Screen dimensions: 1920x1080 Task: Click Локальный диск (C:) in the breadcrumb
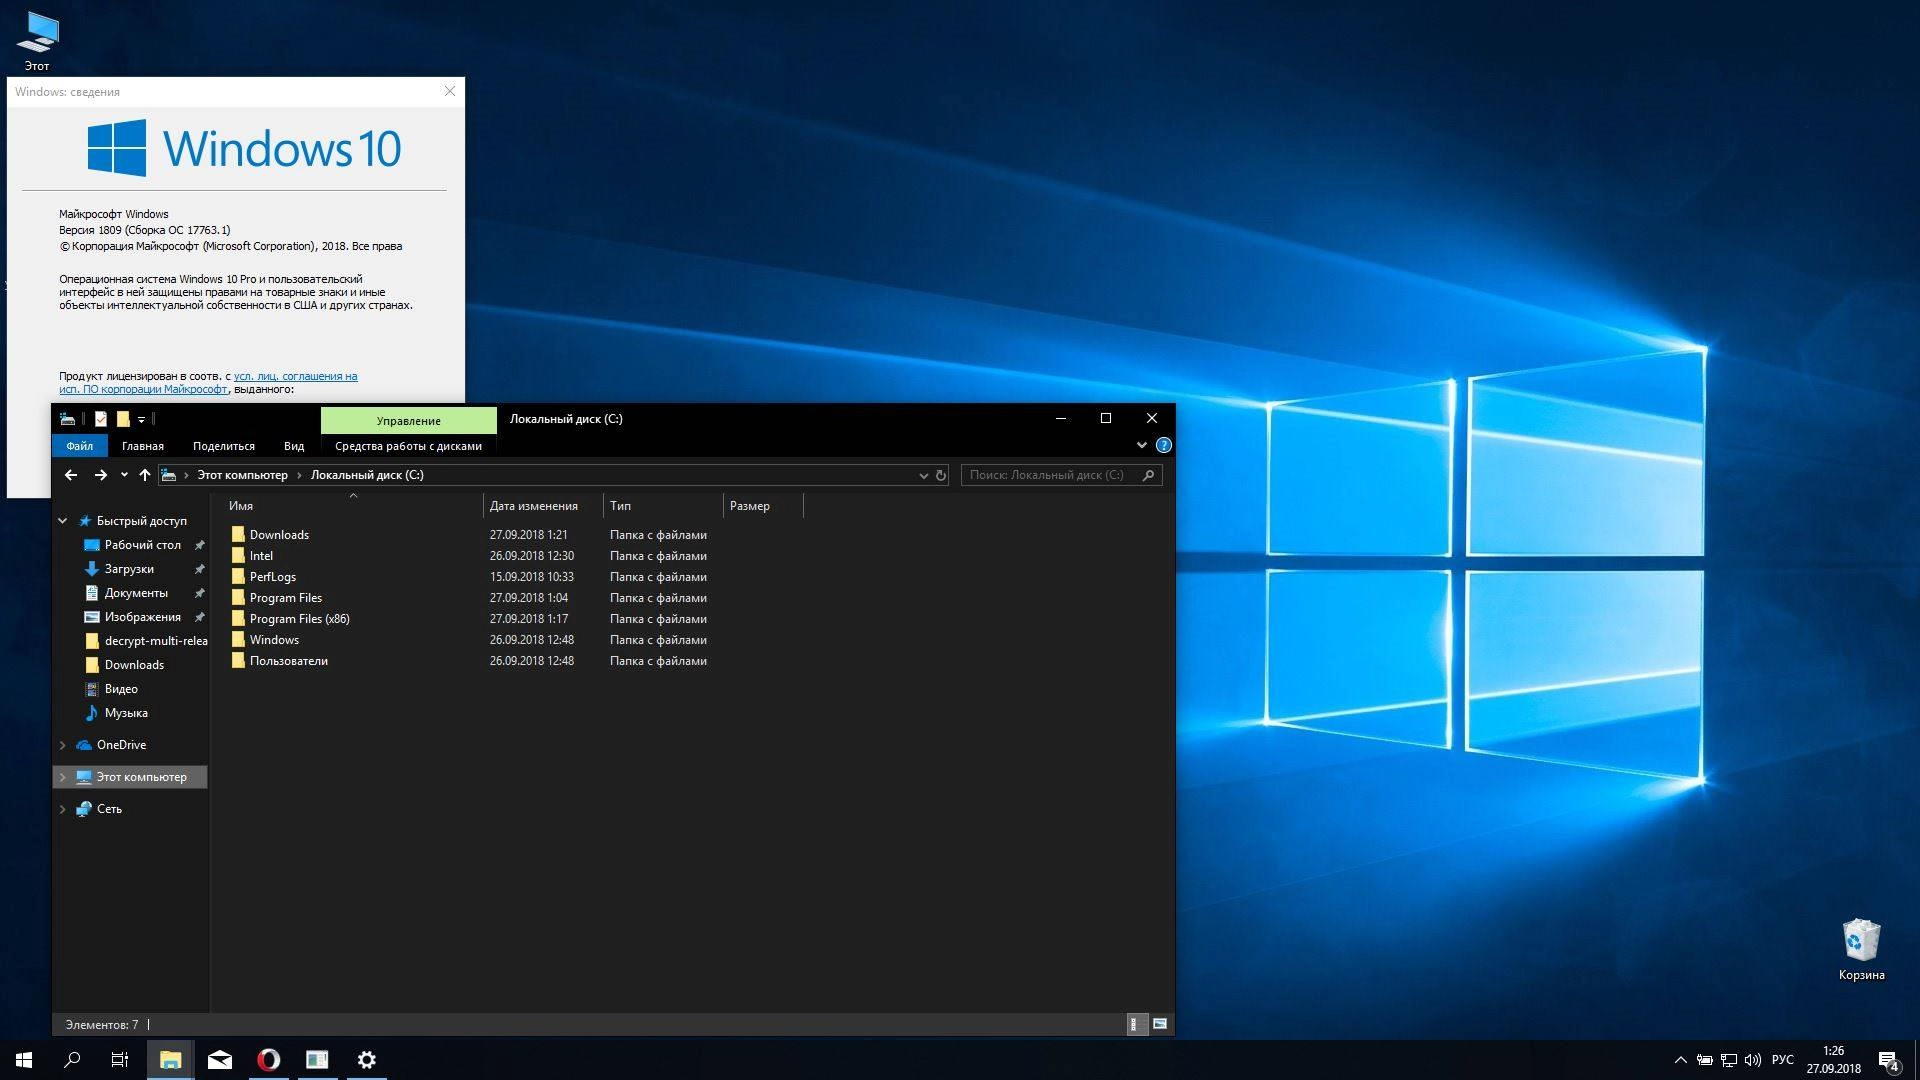click(367, 475)
